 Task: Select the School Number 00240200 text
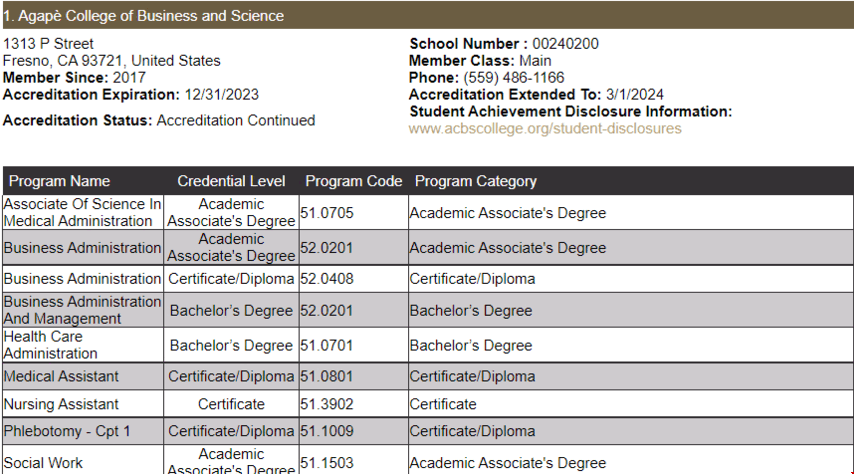(565, 44)
